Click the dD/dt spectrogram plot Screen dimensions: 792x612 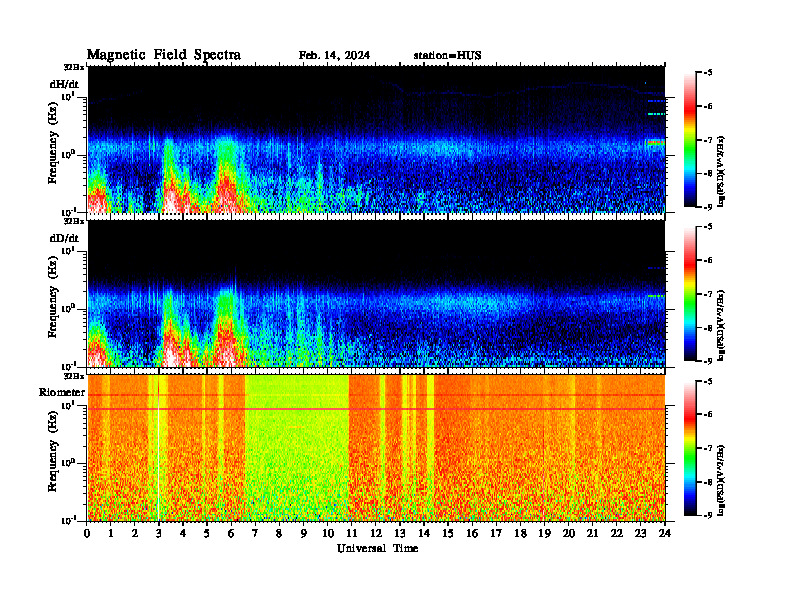coord(376,294)
